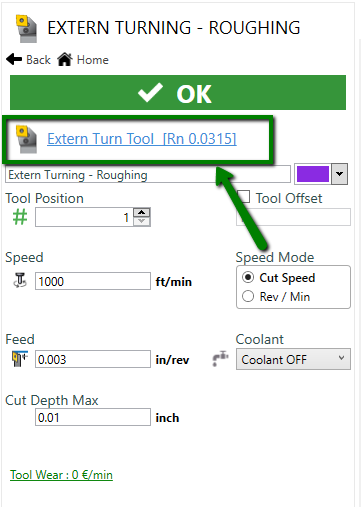
Task: Edit the Tool Position number field
Action: pyautogui.click(x=84, y=217)
